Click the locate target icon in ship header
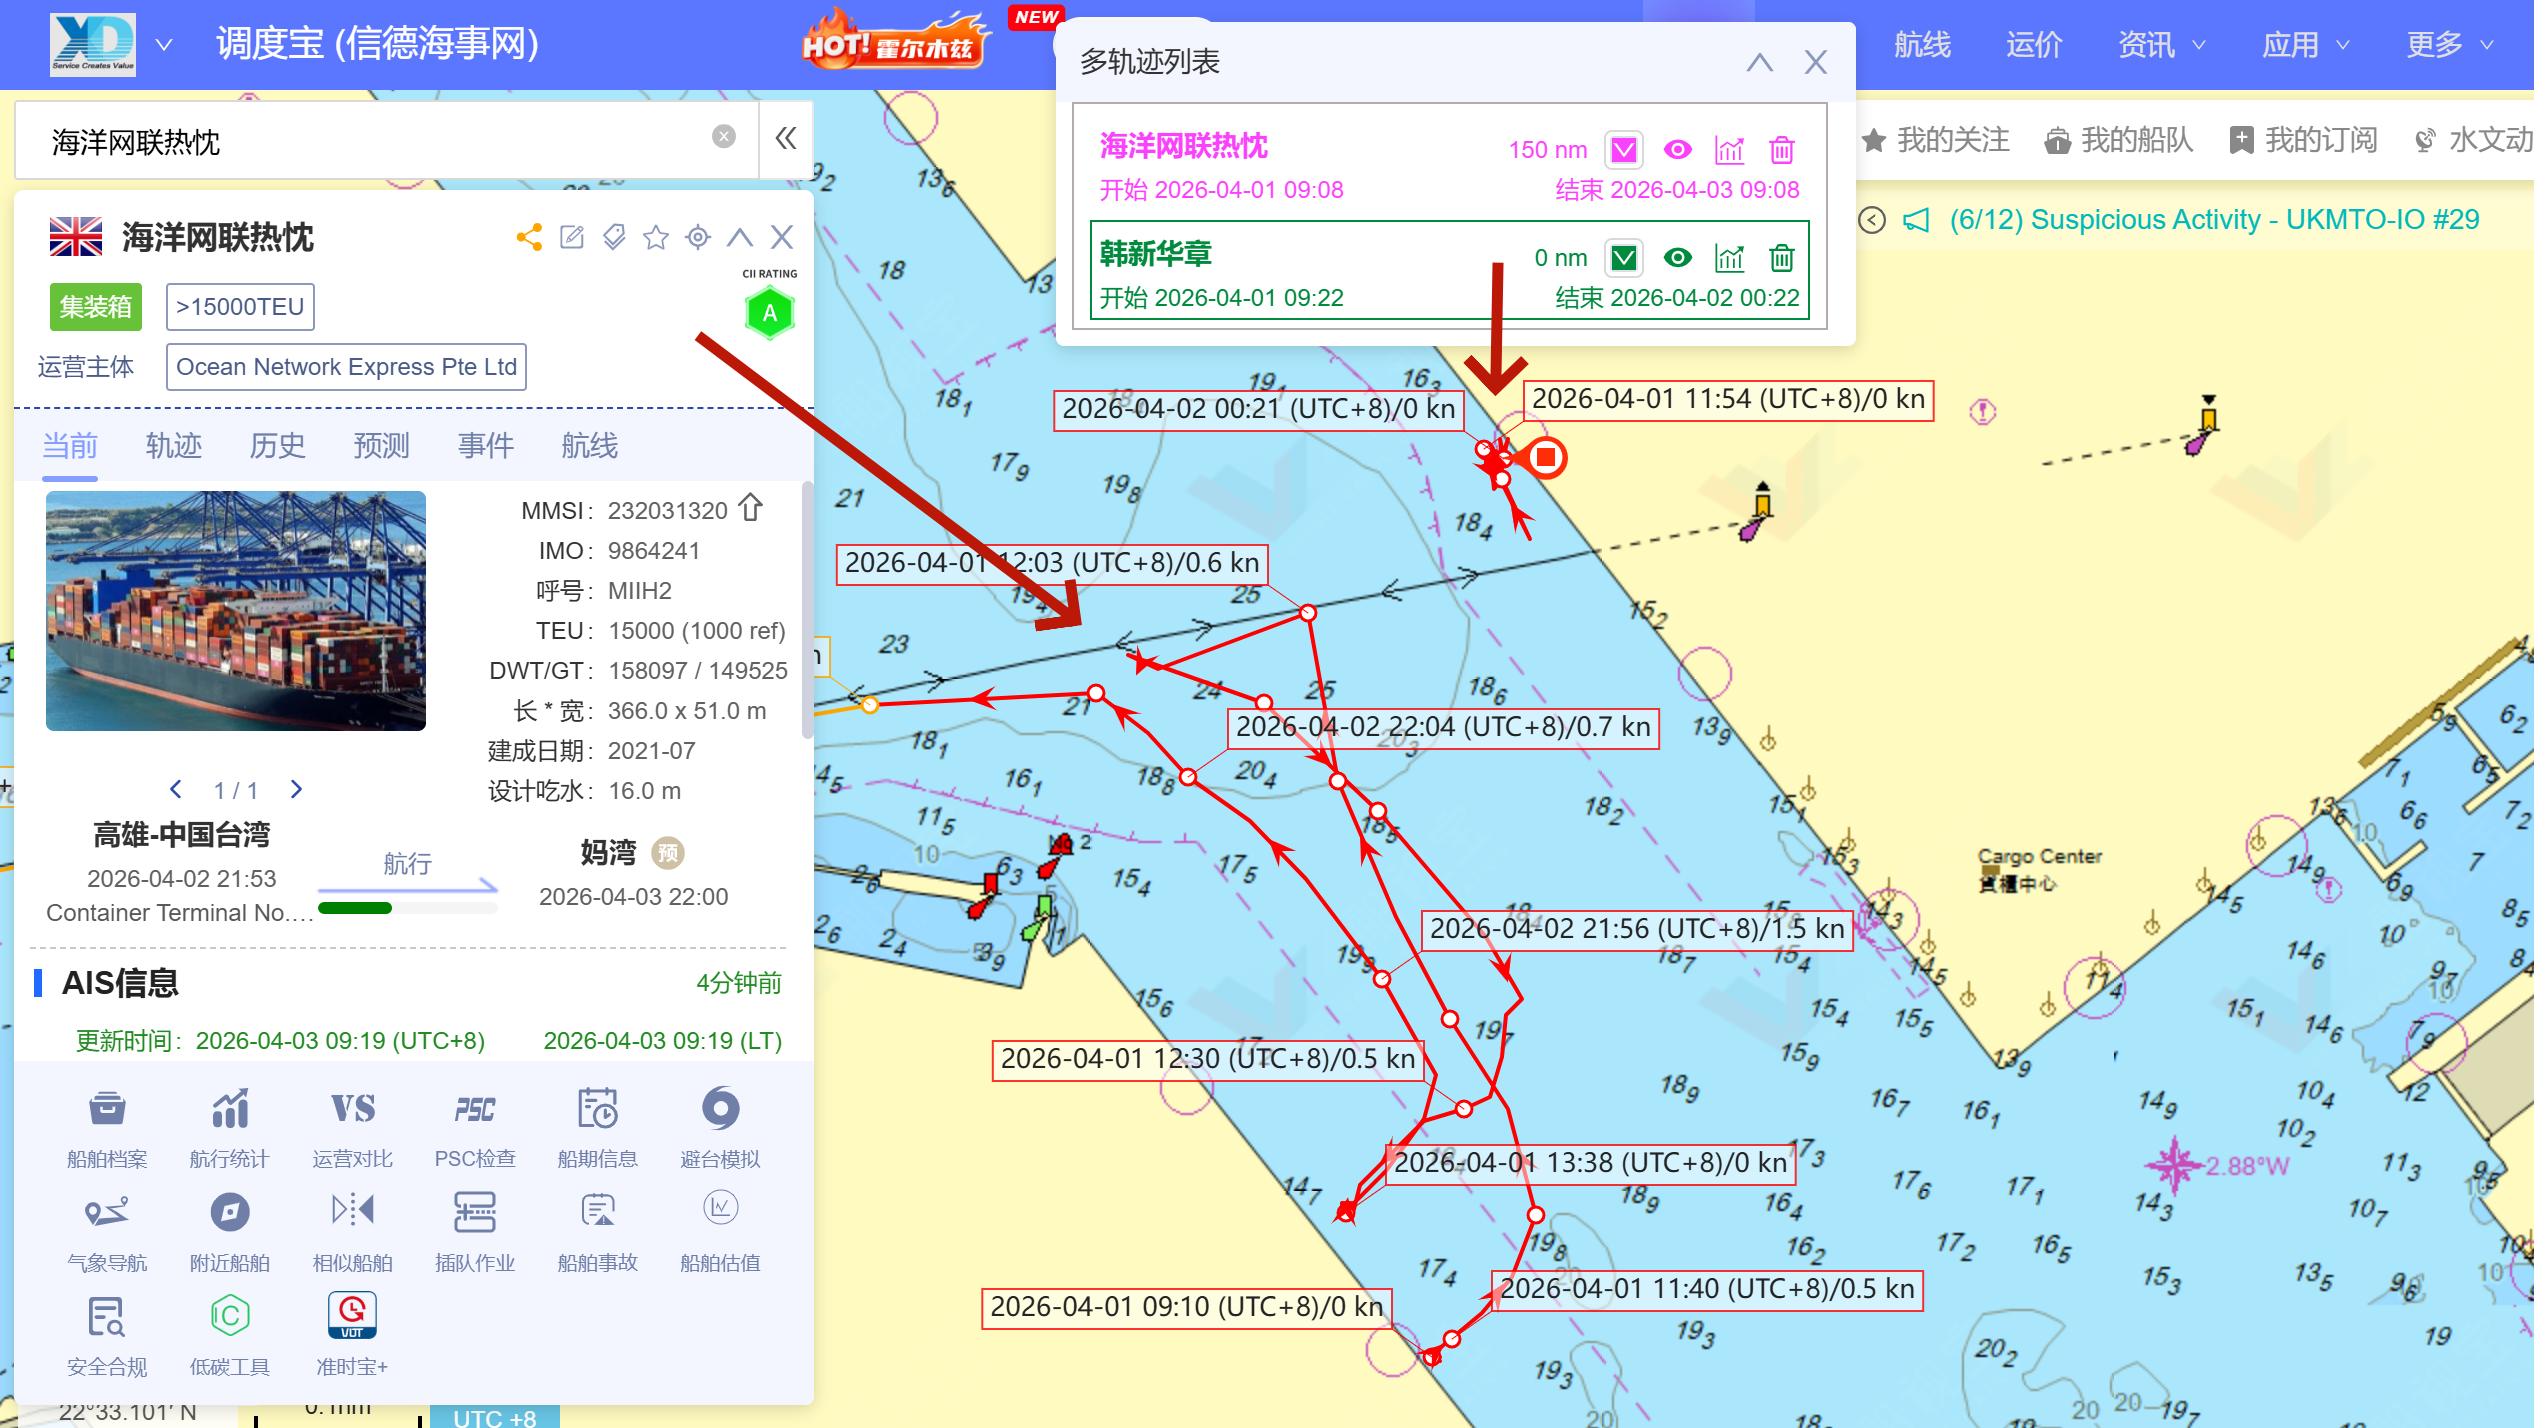The image size is (2534, 1428). (698, 237)
